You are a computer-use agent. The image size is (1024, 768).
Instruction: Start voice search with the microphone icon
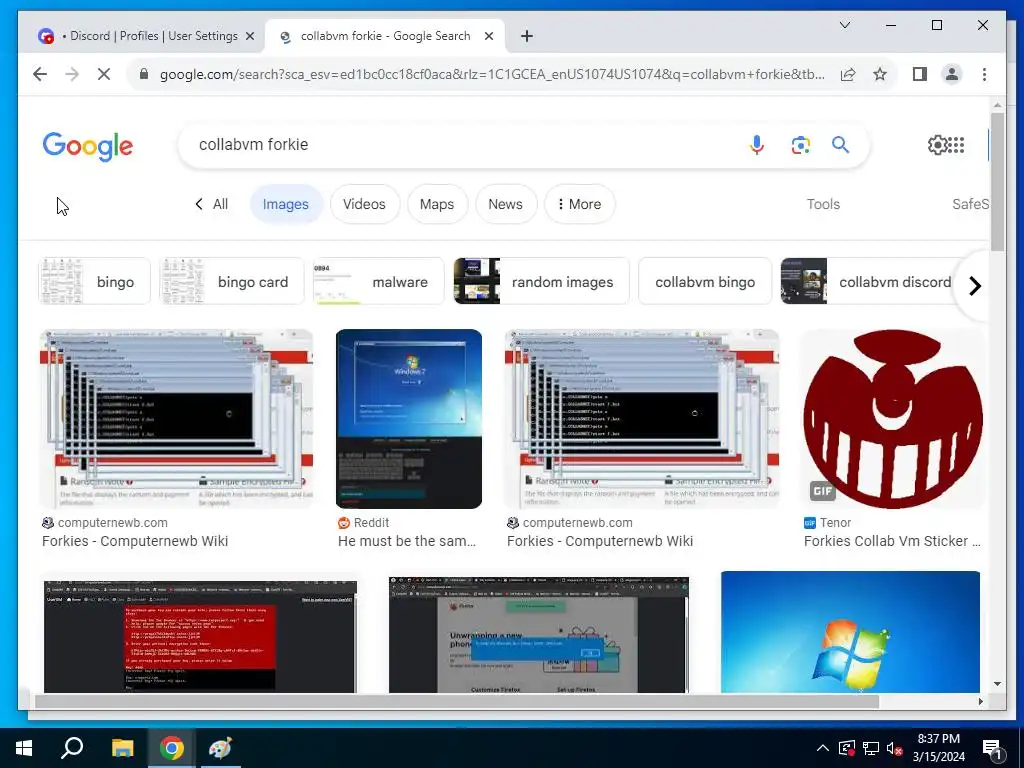click(757, 144)
